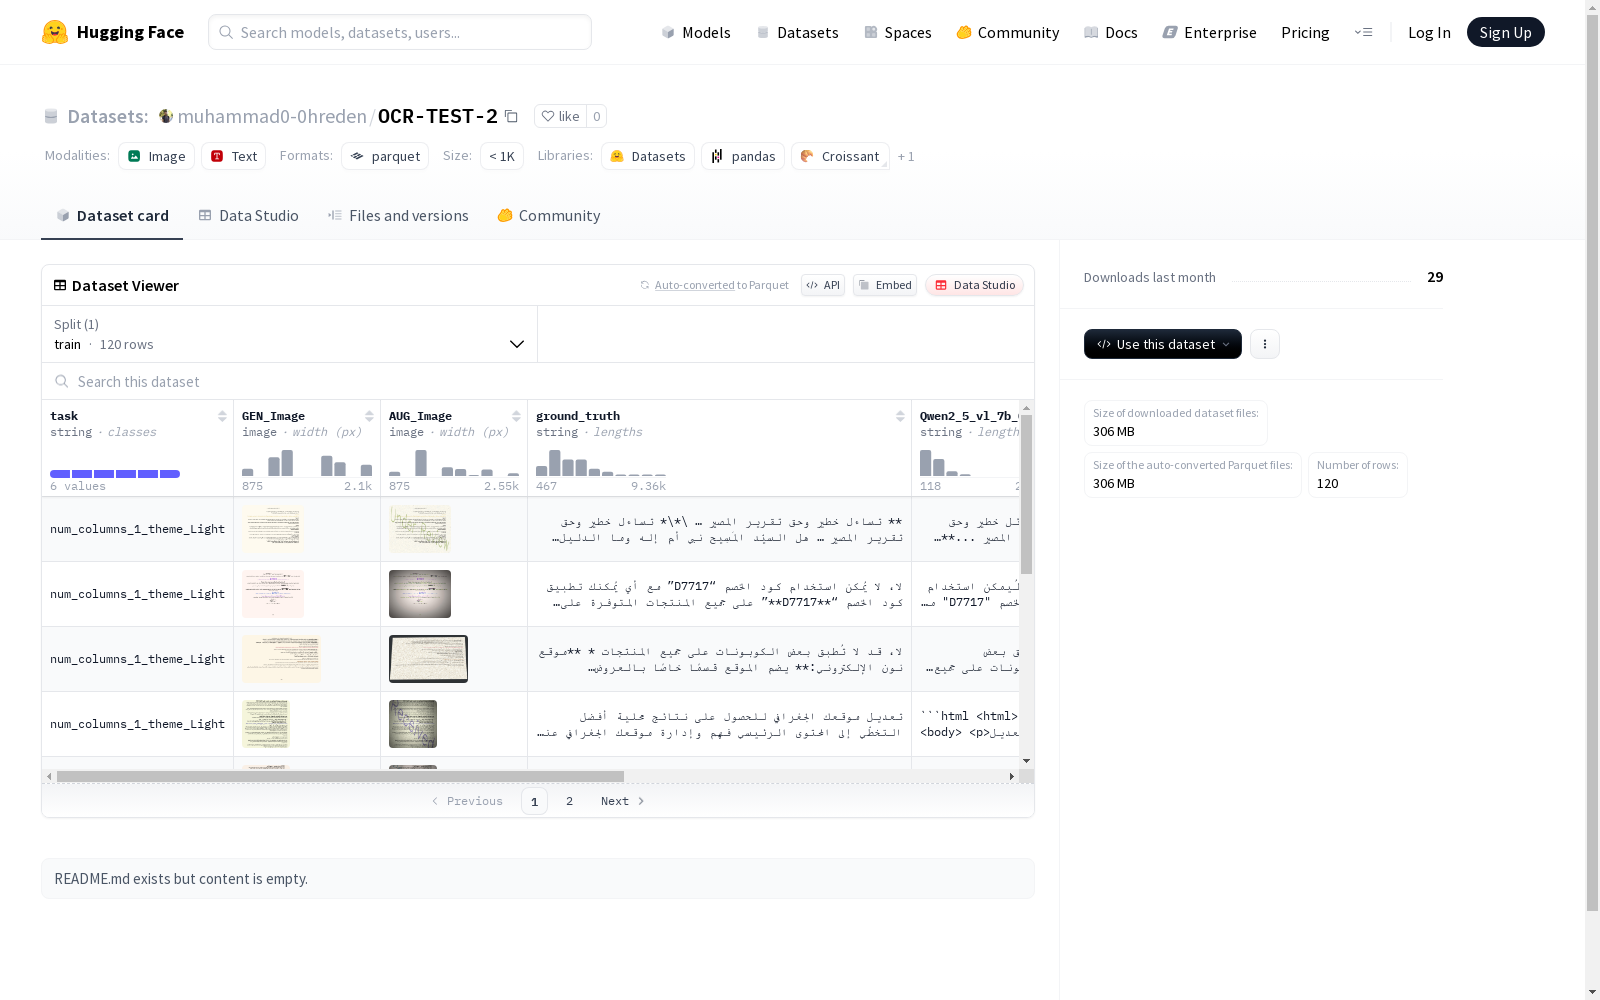Open fourth row GEN_Image thumbnail
1600x1000 pixels.
click(x=266, y=724)
